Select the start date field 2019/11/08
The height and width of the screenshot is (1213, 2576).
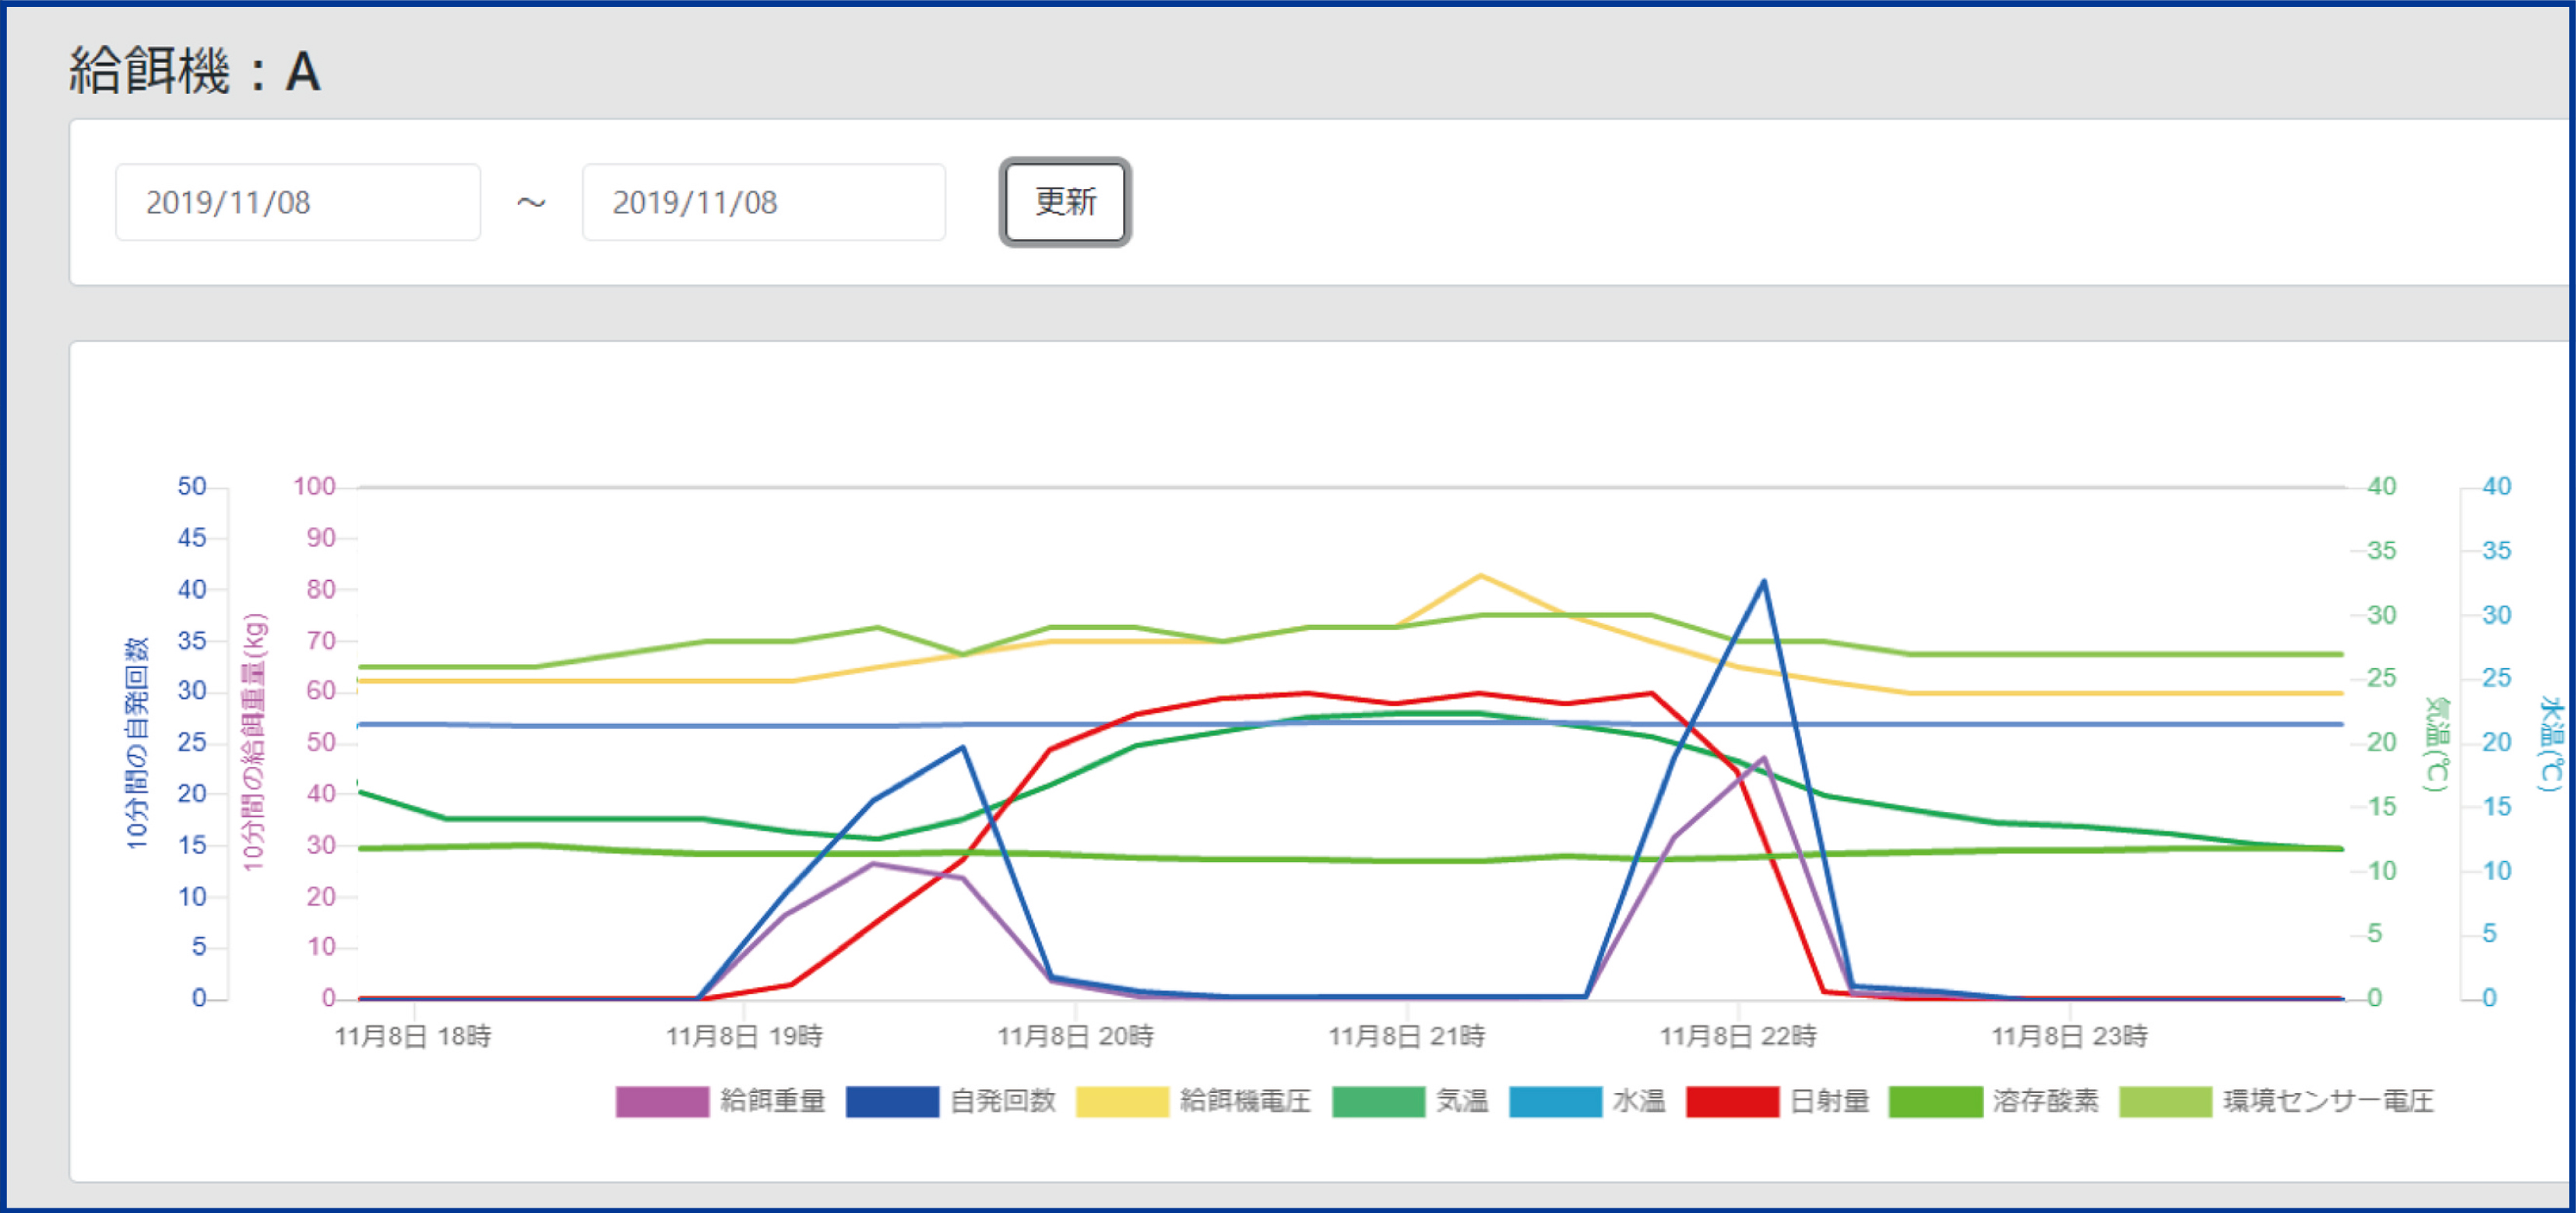pyautogui.click(x=298, y=202)
